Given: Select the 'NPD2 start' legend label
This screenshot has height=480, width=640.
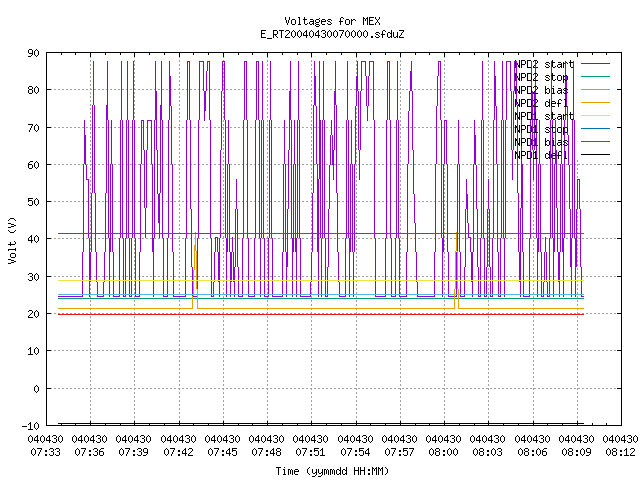Looking at the screenshot, I should pos(544,64).
